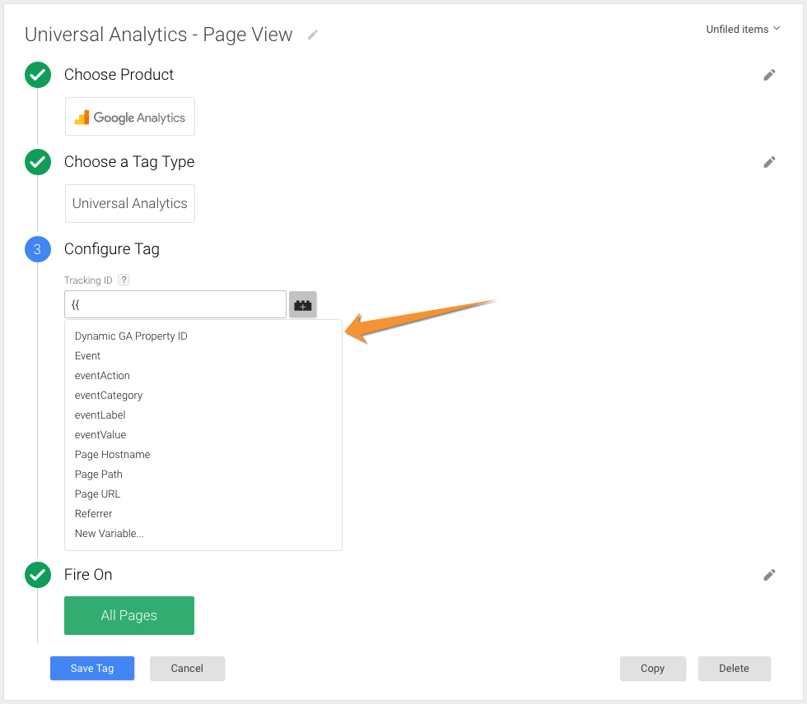Viewport: 807px width, 704px height.
Task: Select Dynamic GA Property ID variable
Action: [x=131, y=336]
